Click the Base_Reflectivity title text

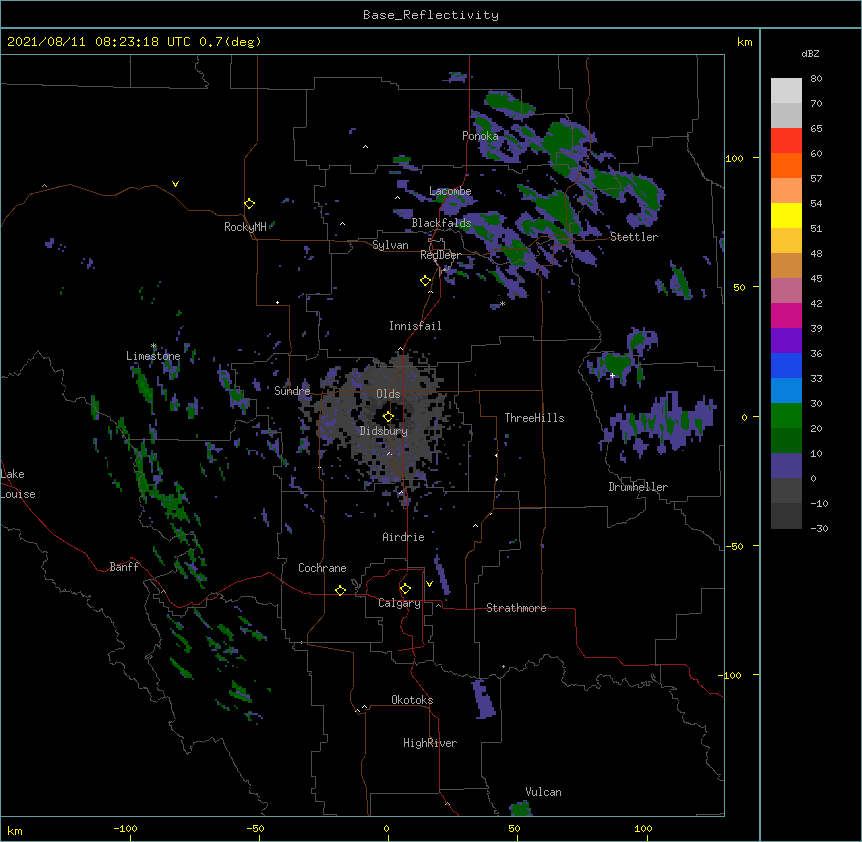pos(431,15)
